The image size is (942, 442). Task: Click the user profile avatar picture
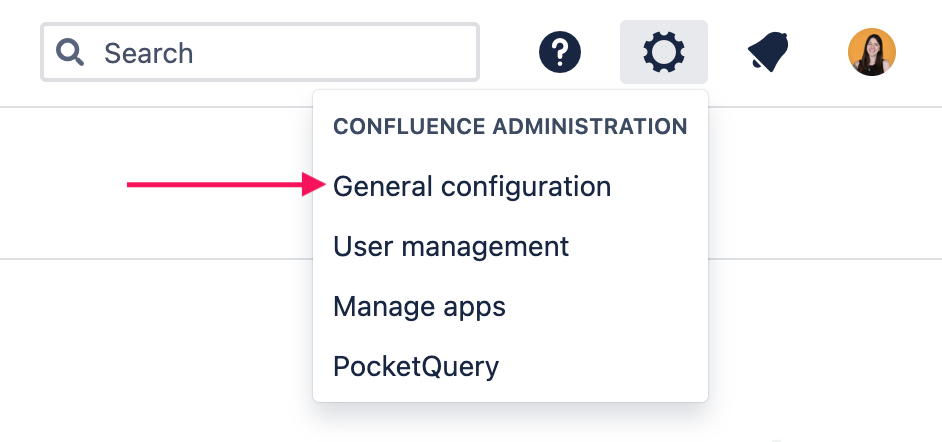872,52
